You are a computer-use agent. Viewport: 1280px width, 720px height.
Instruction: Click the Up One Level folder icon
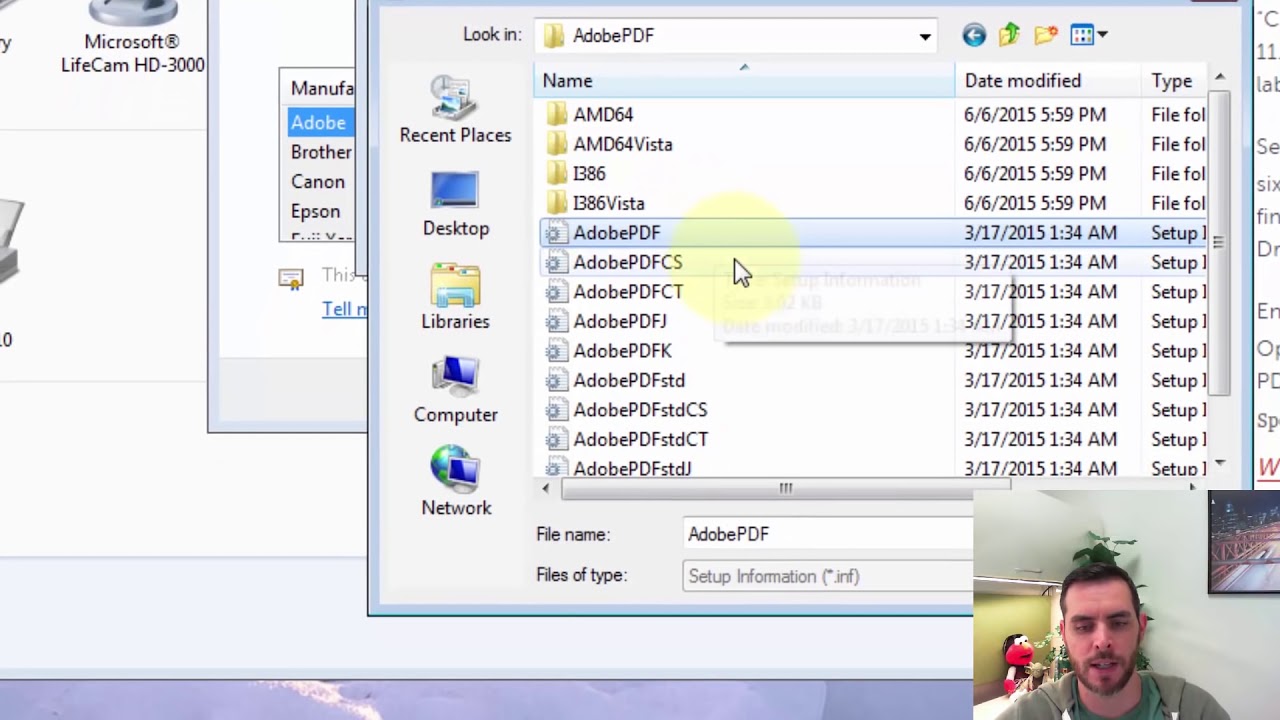tap(1009, 35)
